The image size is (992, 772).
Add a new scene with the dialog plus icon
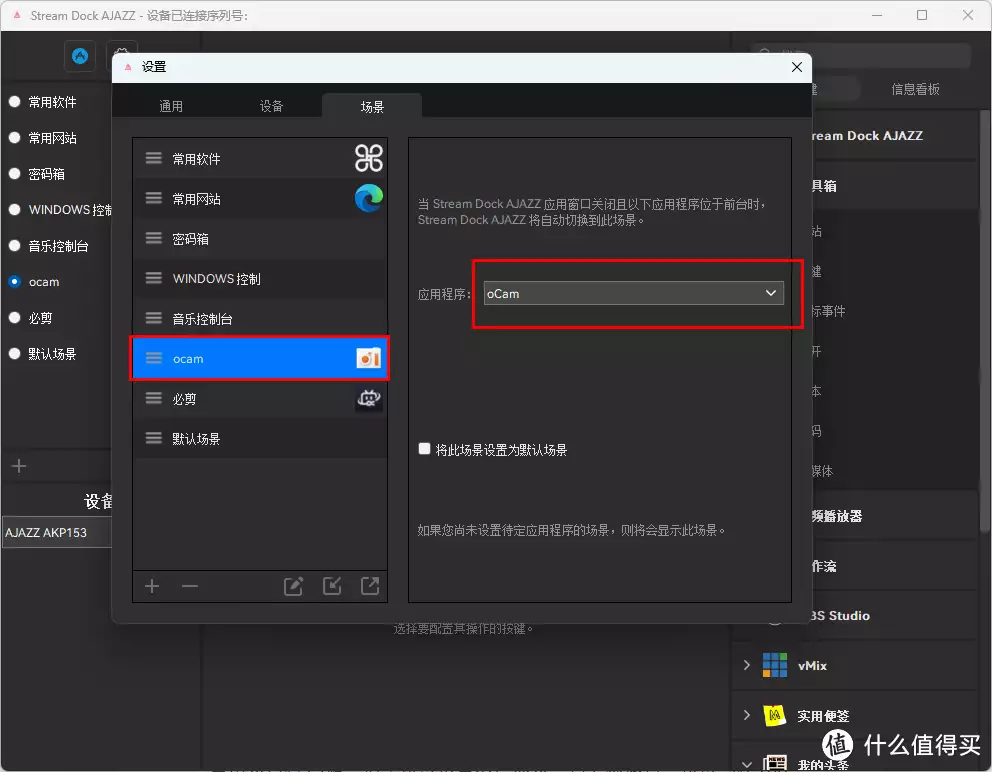[x=152, y=586]
